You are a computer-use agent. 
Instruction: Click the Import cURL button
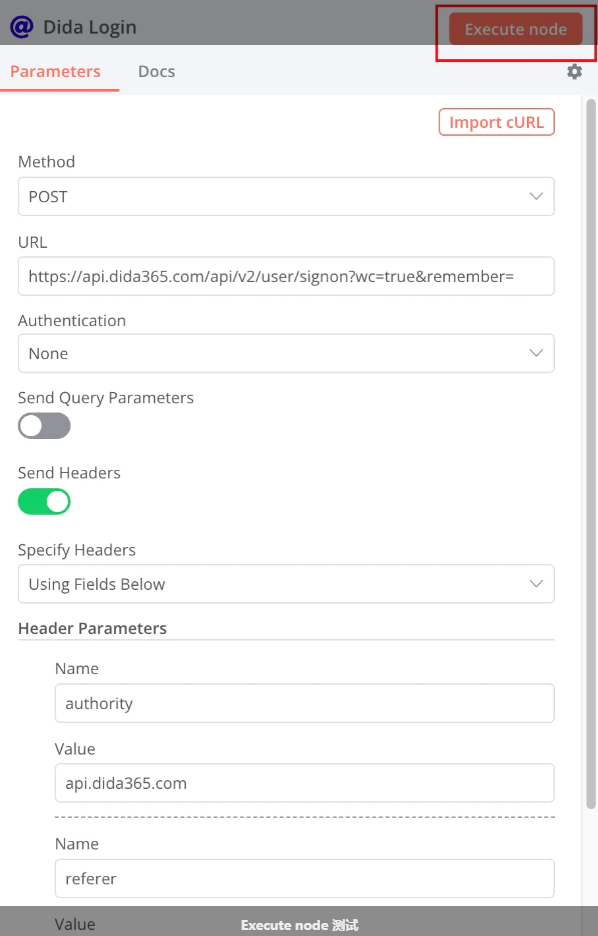pyautogui.click(x=497, y=122)
